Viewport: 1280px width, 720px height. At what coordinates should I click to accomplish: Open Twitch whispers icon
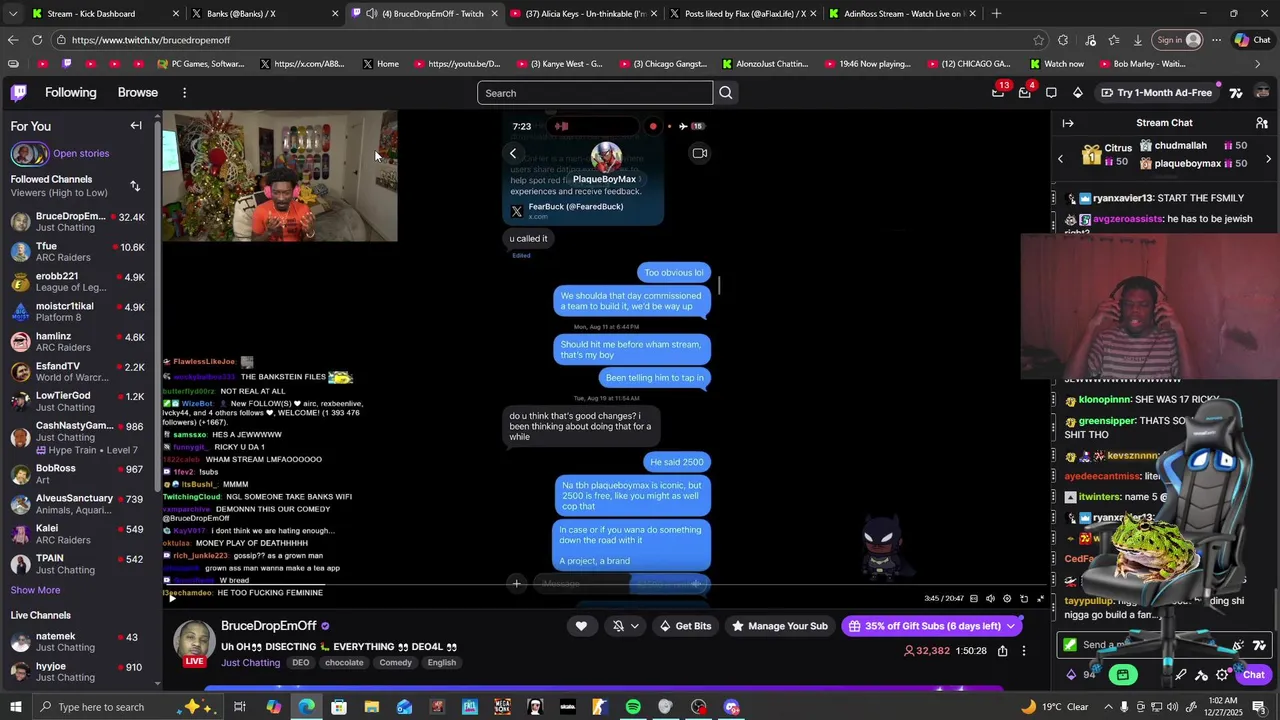coord(1051,93)
